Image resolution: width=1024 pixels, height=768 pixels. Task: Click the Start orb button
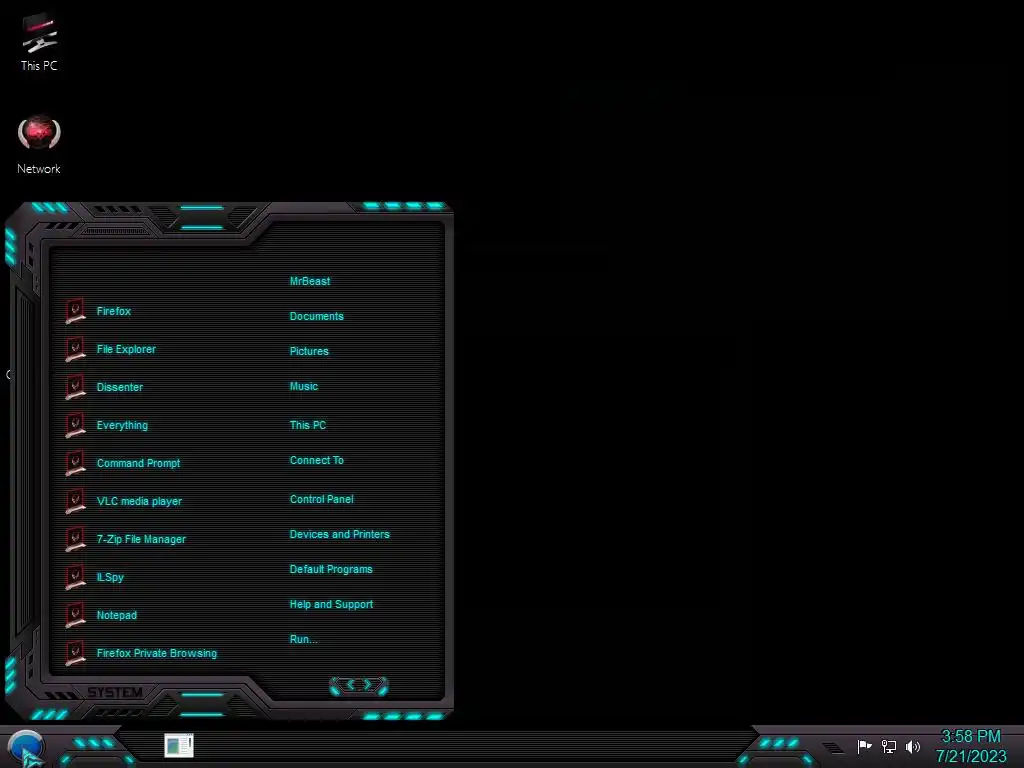point(25,748)
